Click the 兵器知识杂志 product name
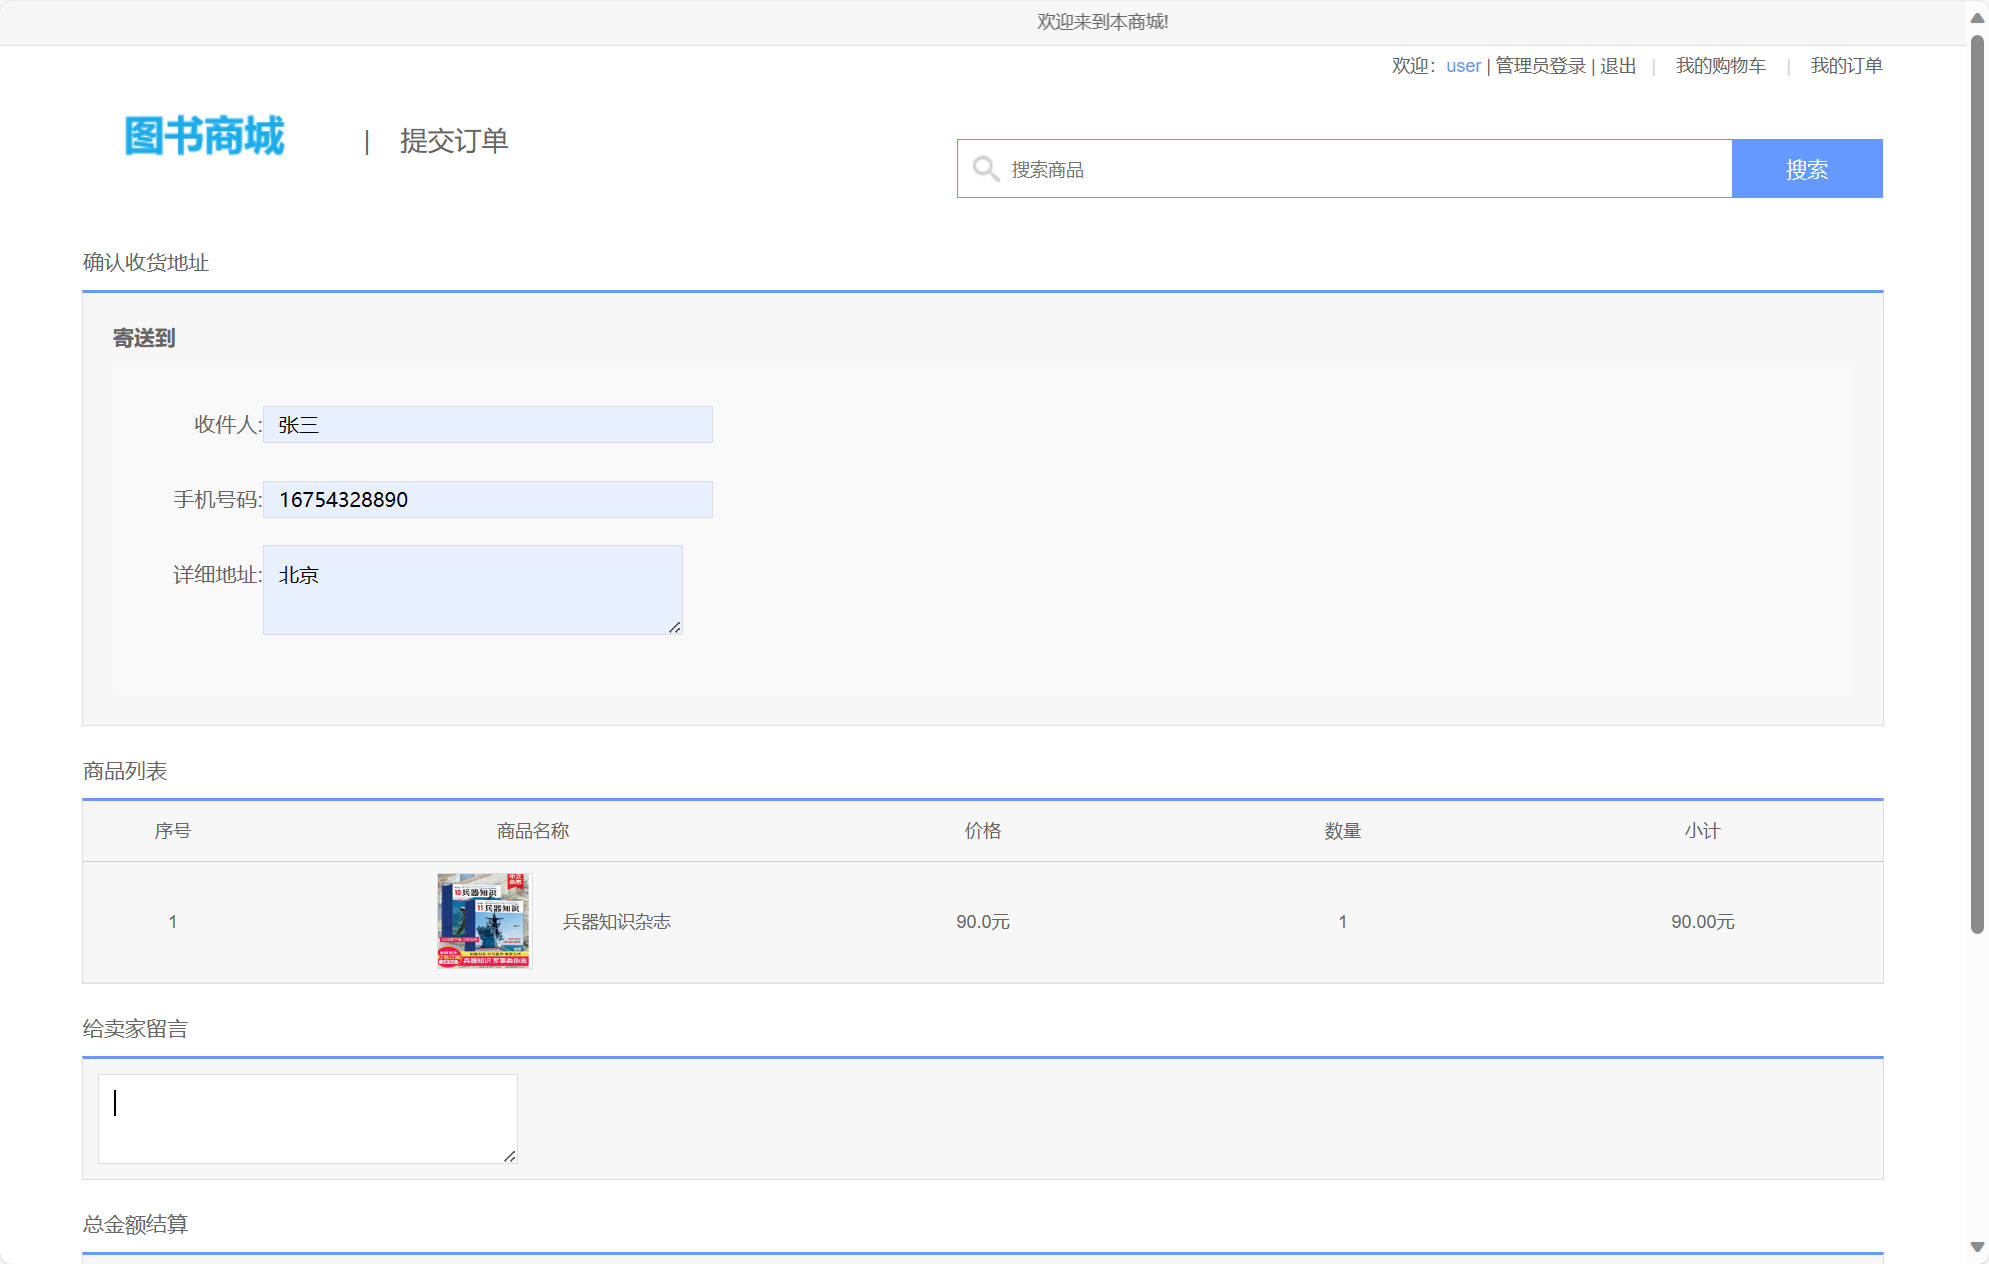The image size is (1989, 1264). (x=618, y=922)
